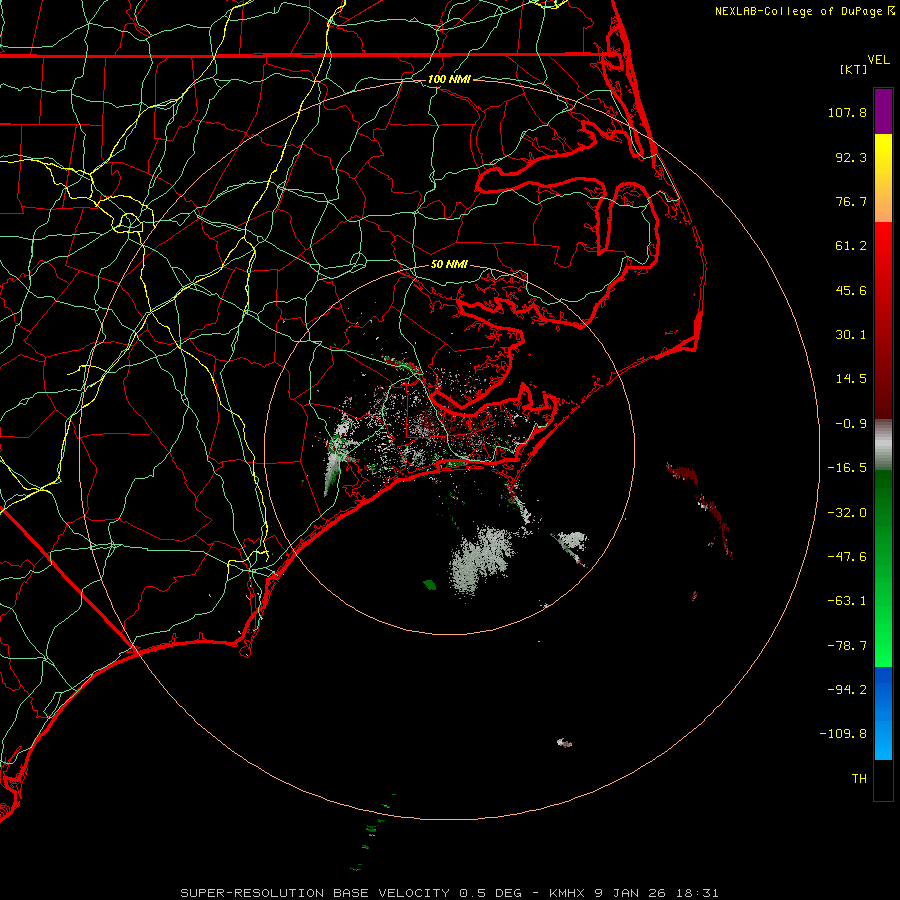Click the TH threshold label
The width and height of the screenshot is (900, 900).
point(859,779)
